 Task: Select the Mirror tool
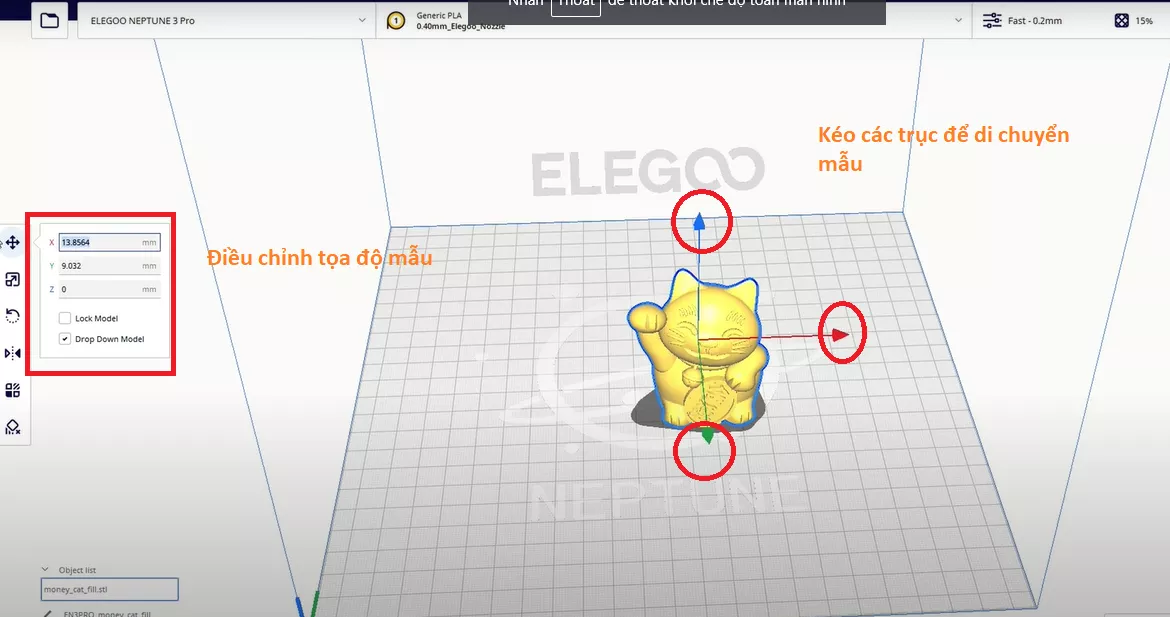[13, 352]
